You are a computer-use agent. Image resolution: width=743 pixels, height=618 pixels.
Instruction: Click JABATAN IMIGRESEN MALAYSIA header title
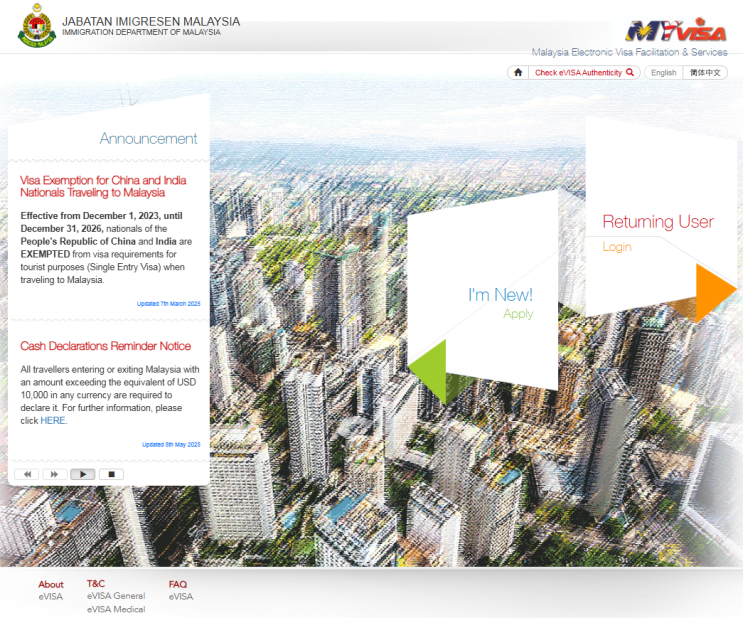151,21
